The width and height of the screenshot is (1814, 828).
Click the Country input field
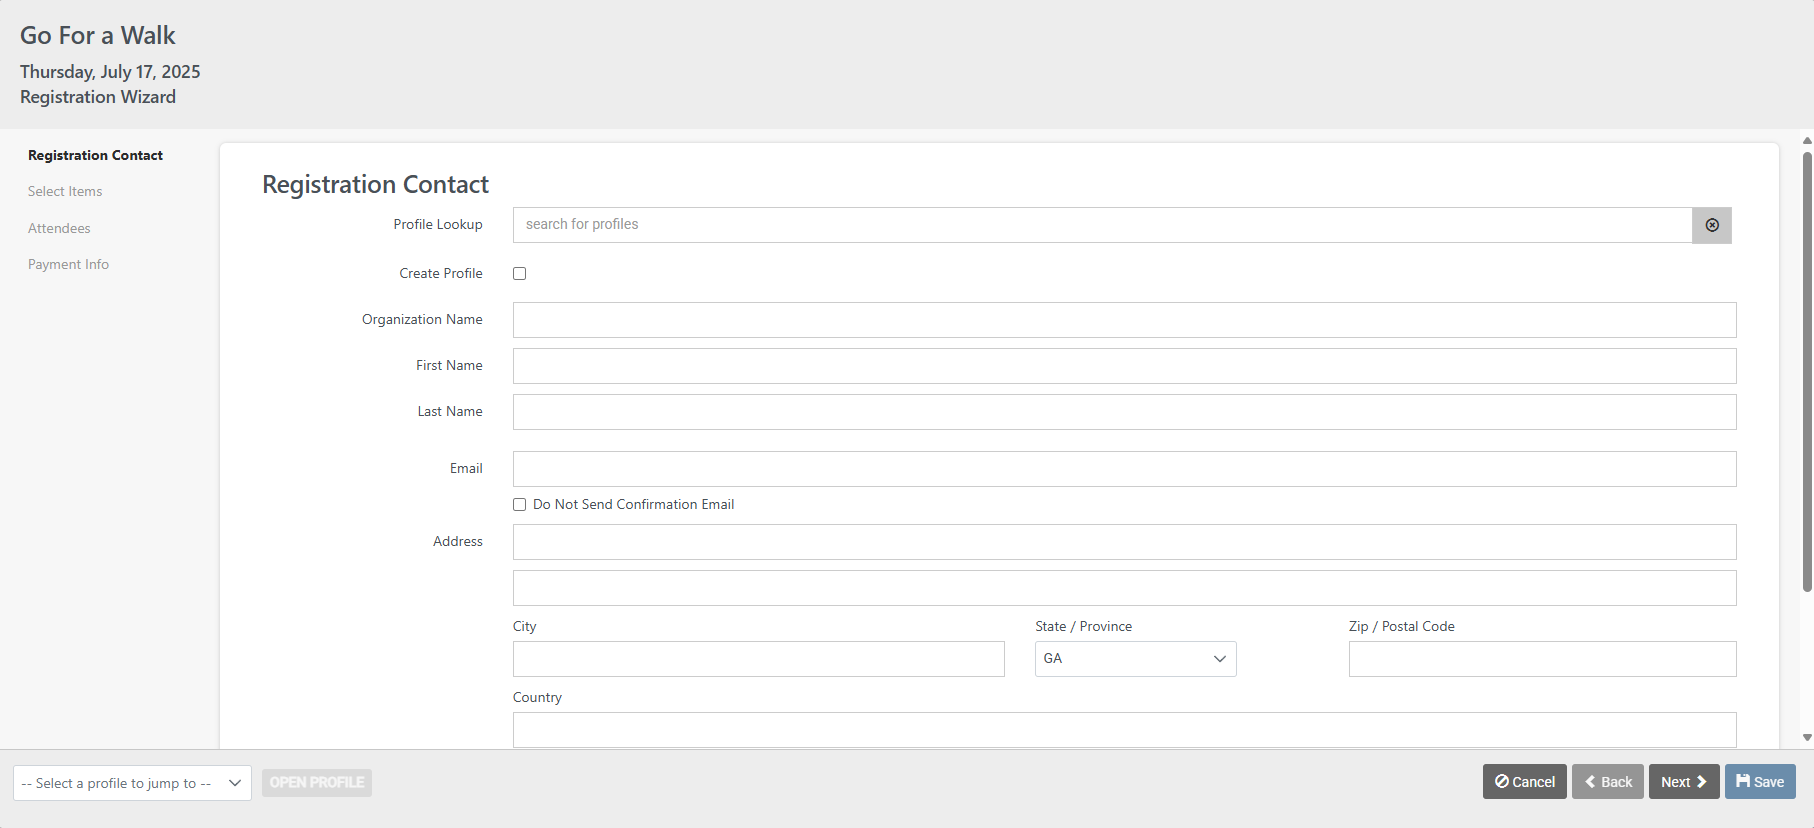(x=1125, y=730)
